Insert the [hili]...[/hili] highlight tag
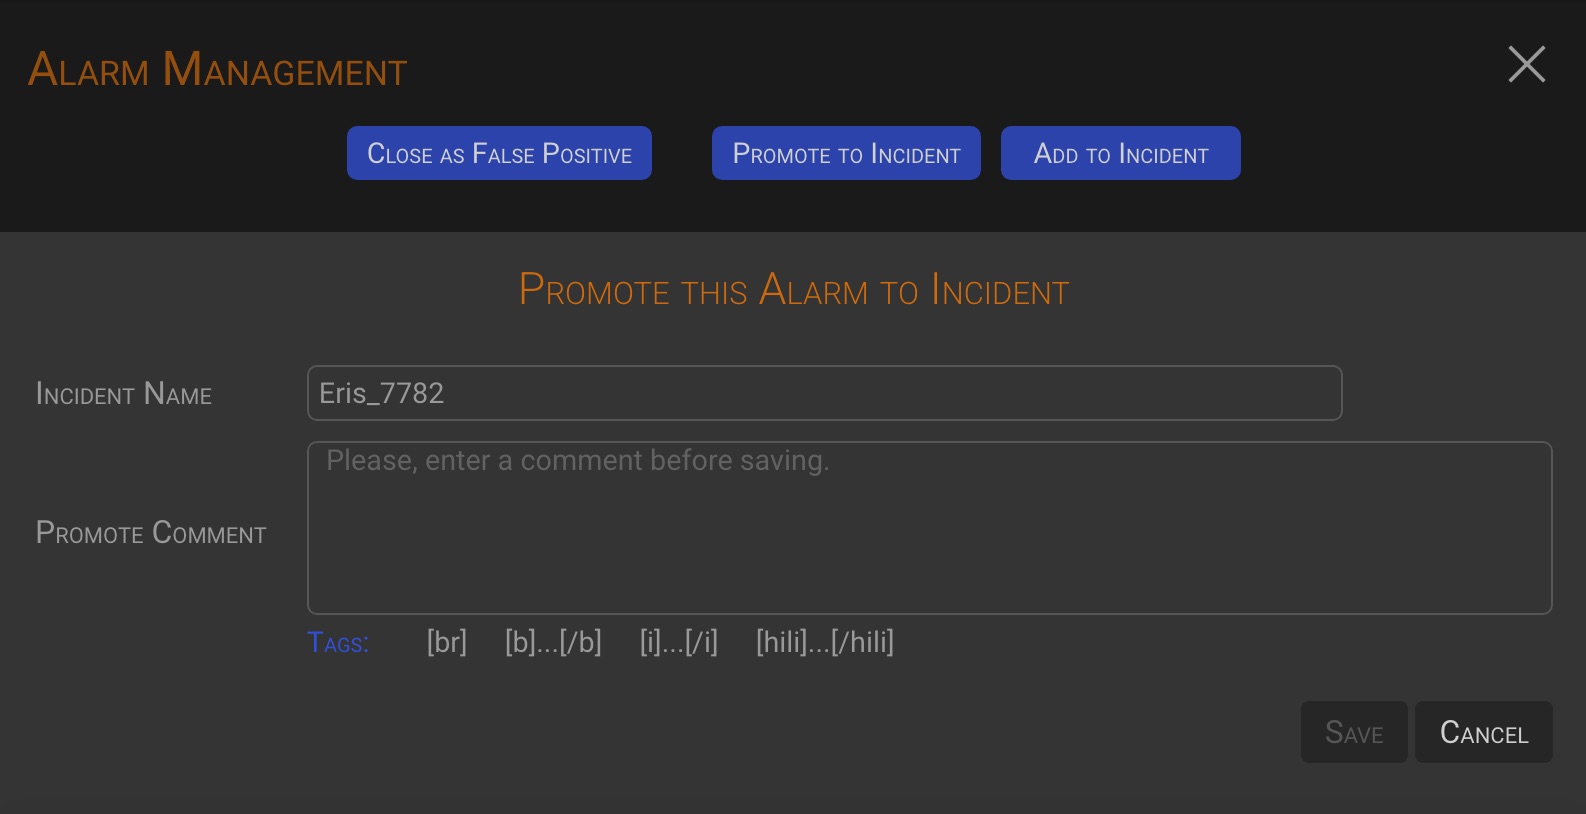Viewport: 1586px width, 814px height. pyautogui.click(x=824, y=642)
